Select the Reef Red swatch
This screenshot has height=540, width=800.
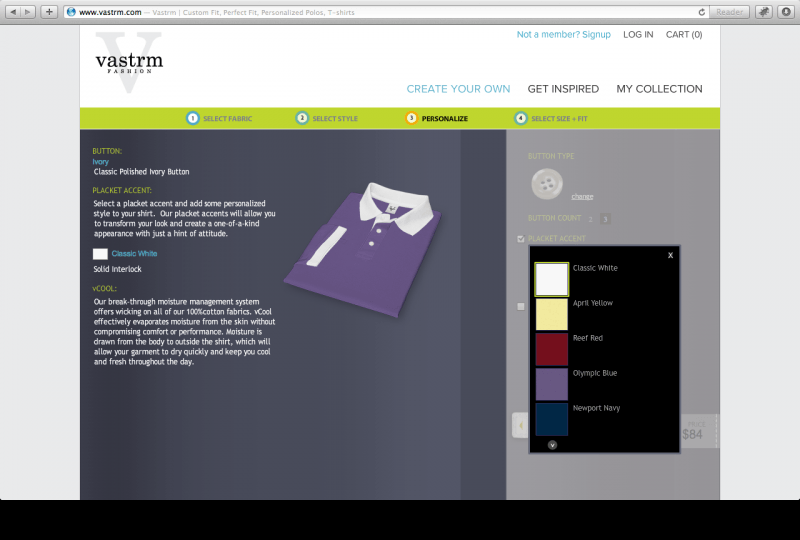pyautogui.click(x=552, y=349)
